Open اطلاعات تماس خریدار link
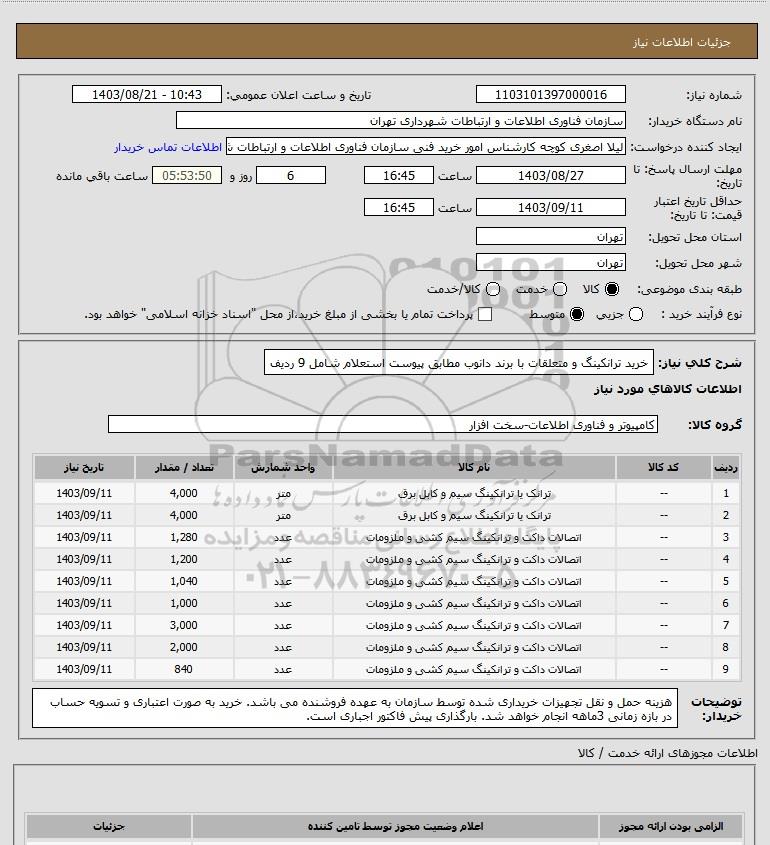Screen dimensions: 770x845 [168, 147]
